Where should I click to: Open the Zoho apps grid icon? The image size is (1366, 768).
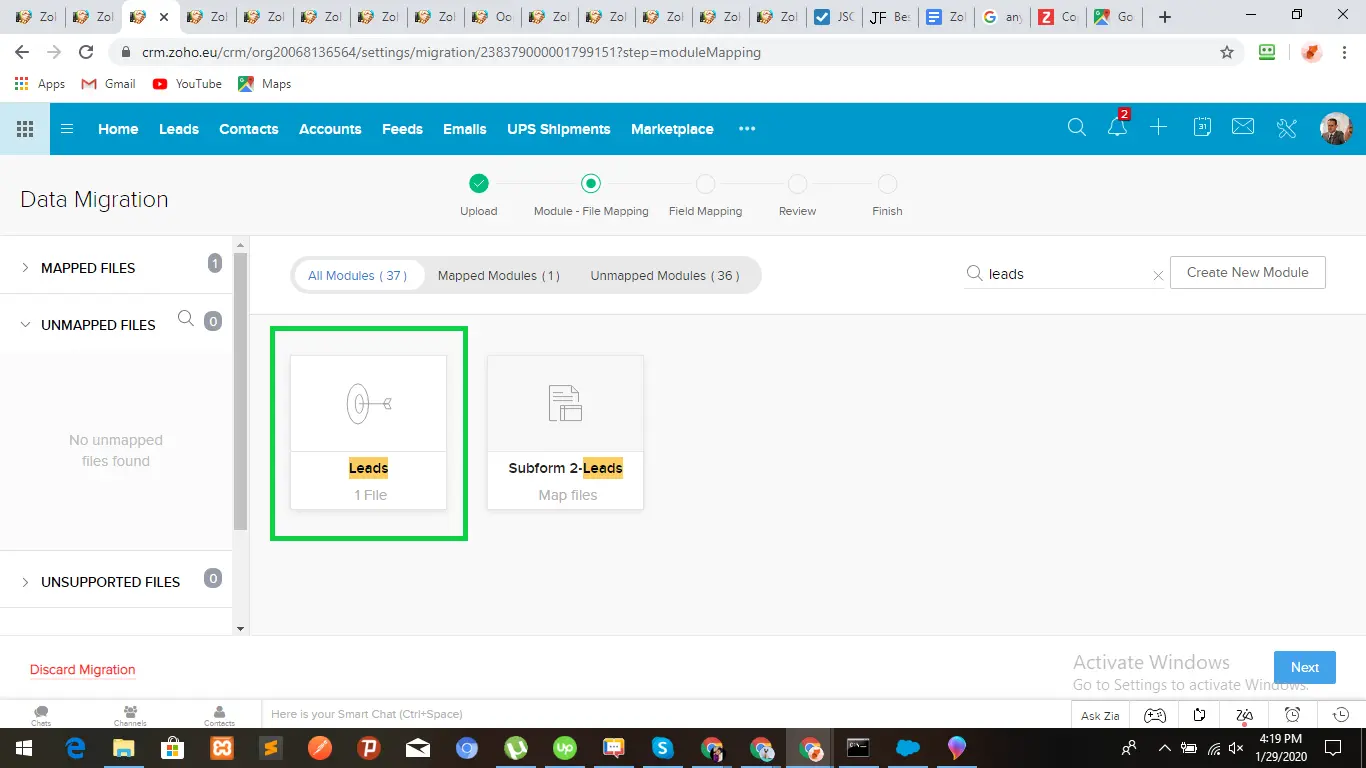(23, 128)
